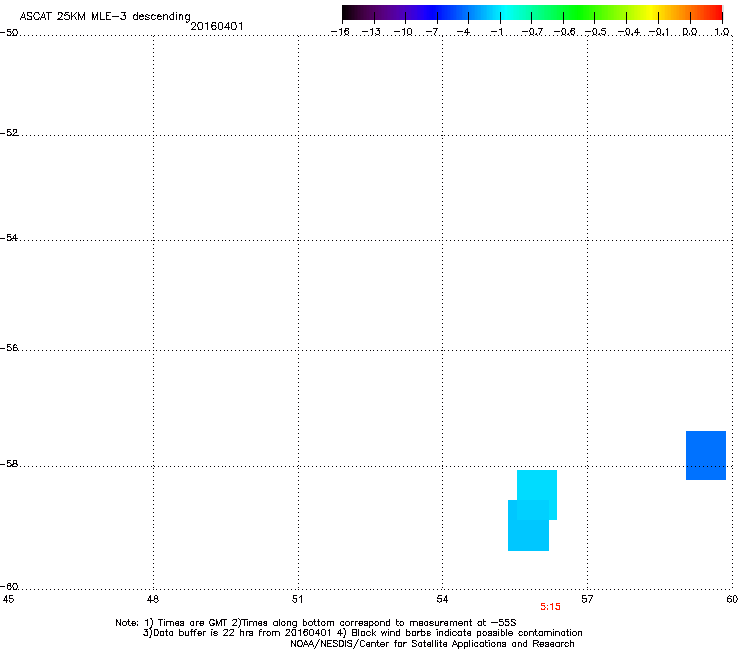Click the title 'ASCAT 25KM MLE-3 descending'
Viewport: 740px width, 650px height.
coord(105,16)
